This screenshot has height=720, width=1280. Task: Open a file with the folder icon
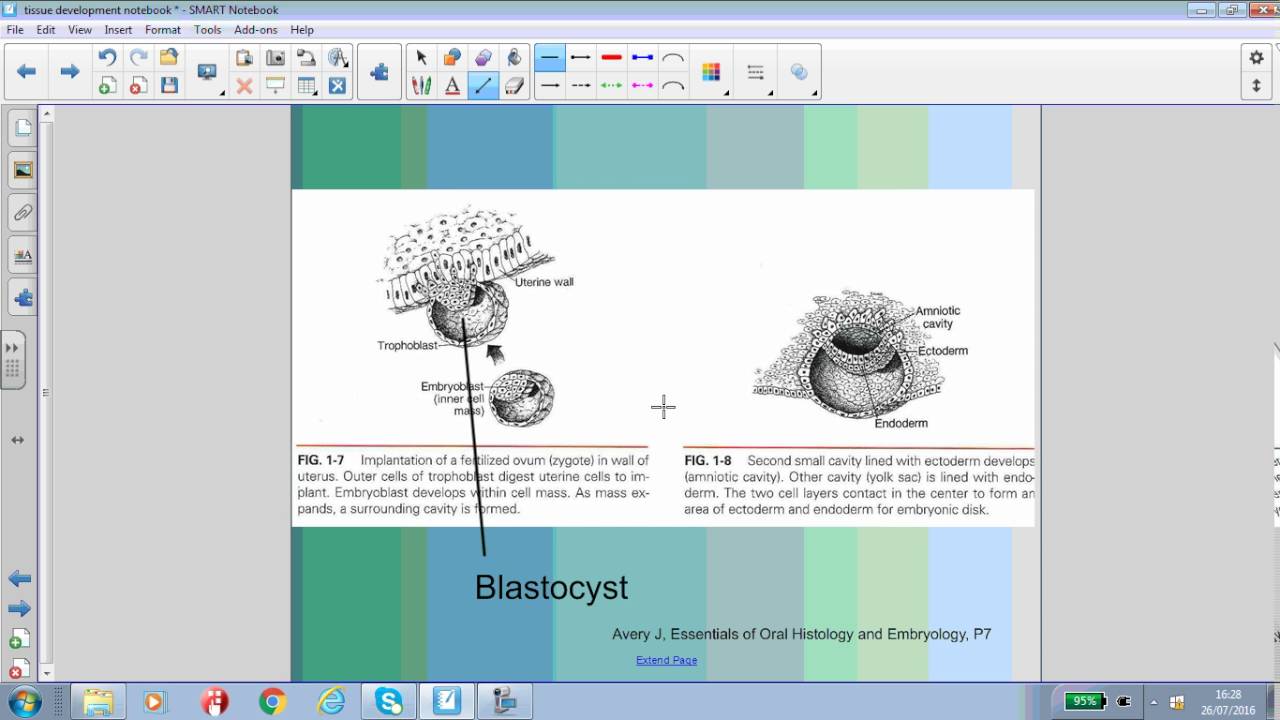point(169,58)
